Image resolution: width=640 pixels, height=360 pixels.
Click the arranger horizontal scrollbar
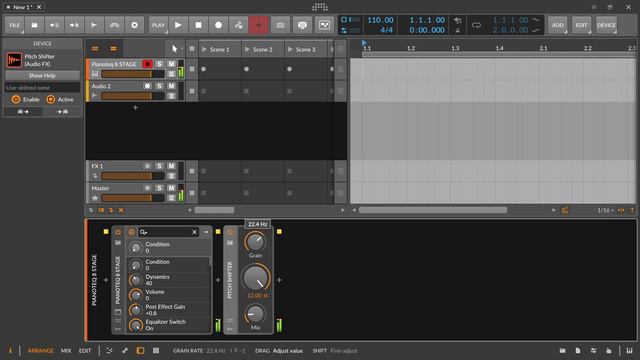point(433,210)
